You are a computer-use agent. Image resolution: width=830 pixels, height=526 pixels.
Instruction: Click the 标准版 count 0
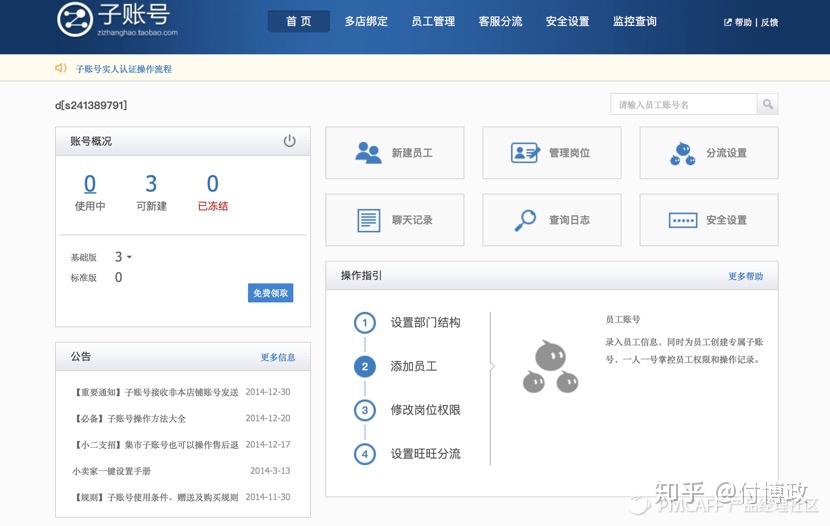119,277
